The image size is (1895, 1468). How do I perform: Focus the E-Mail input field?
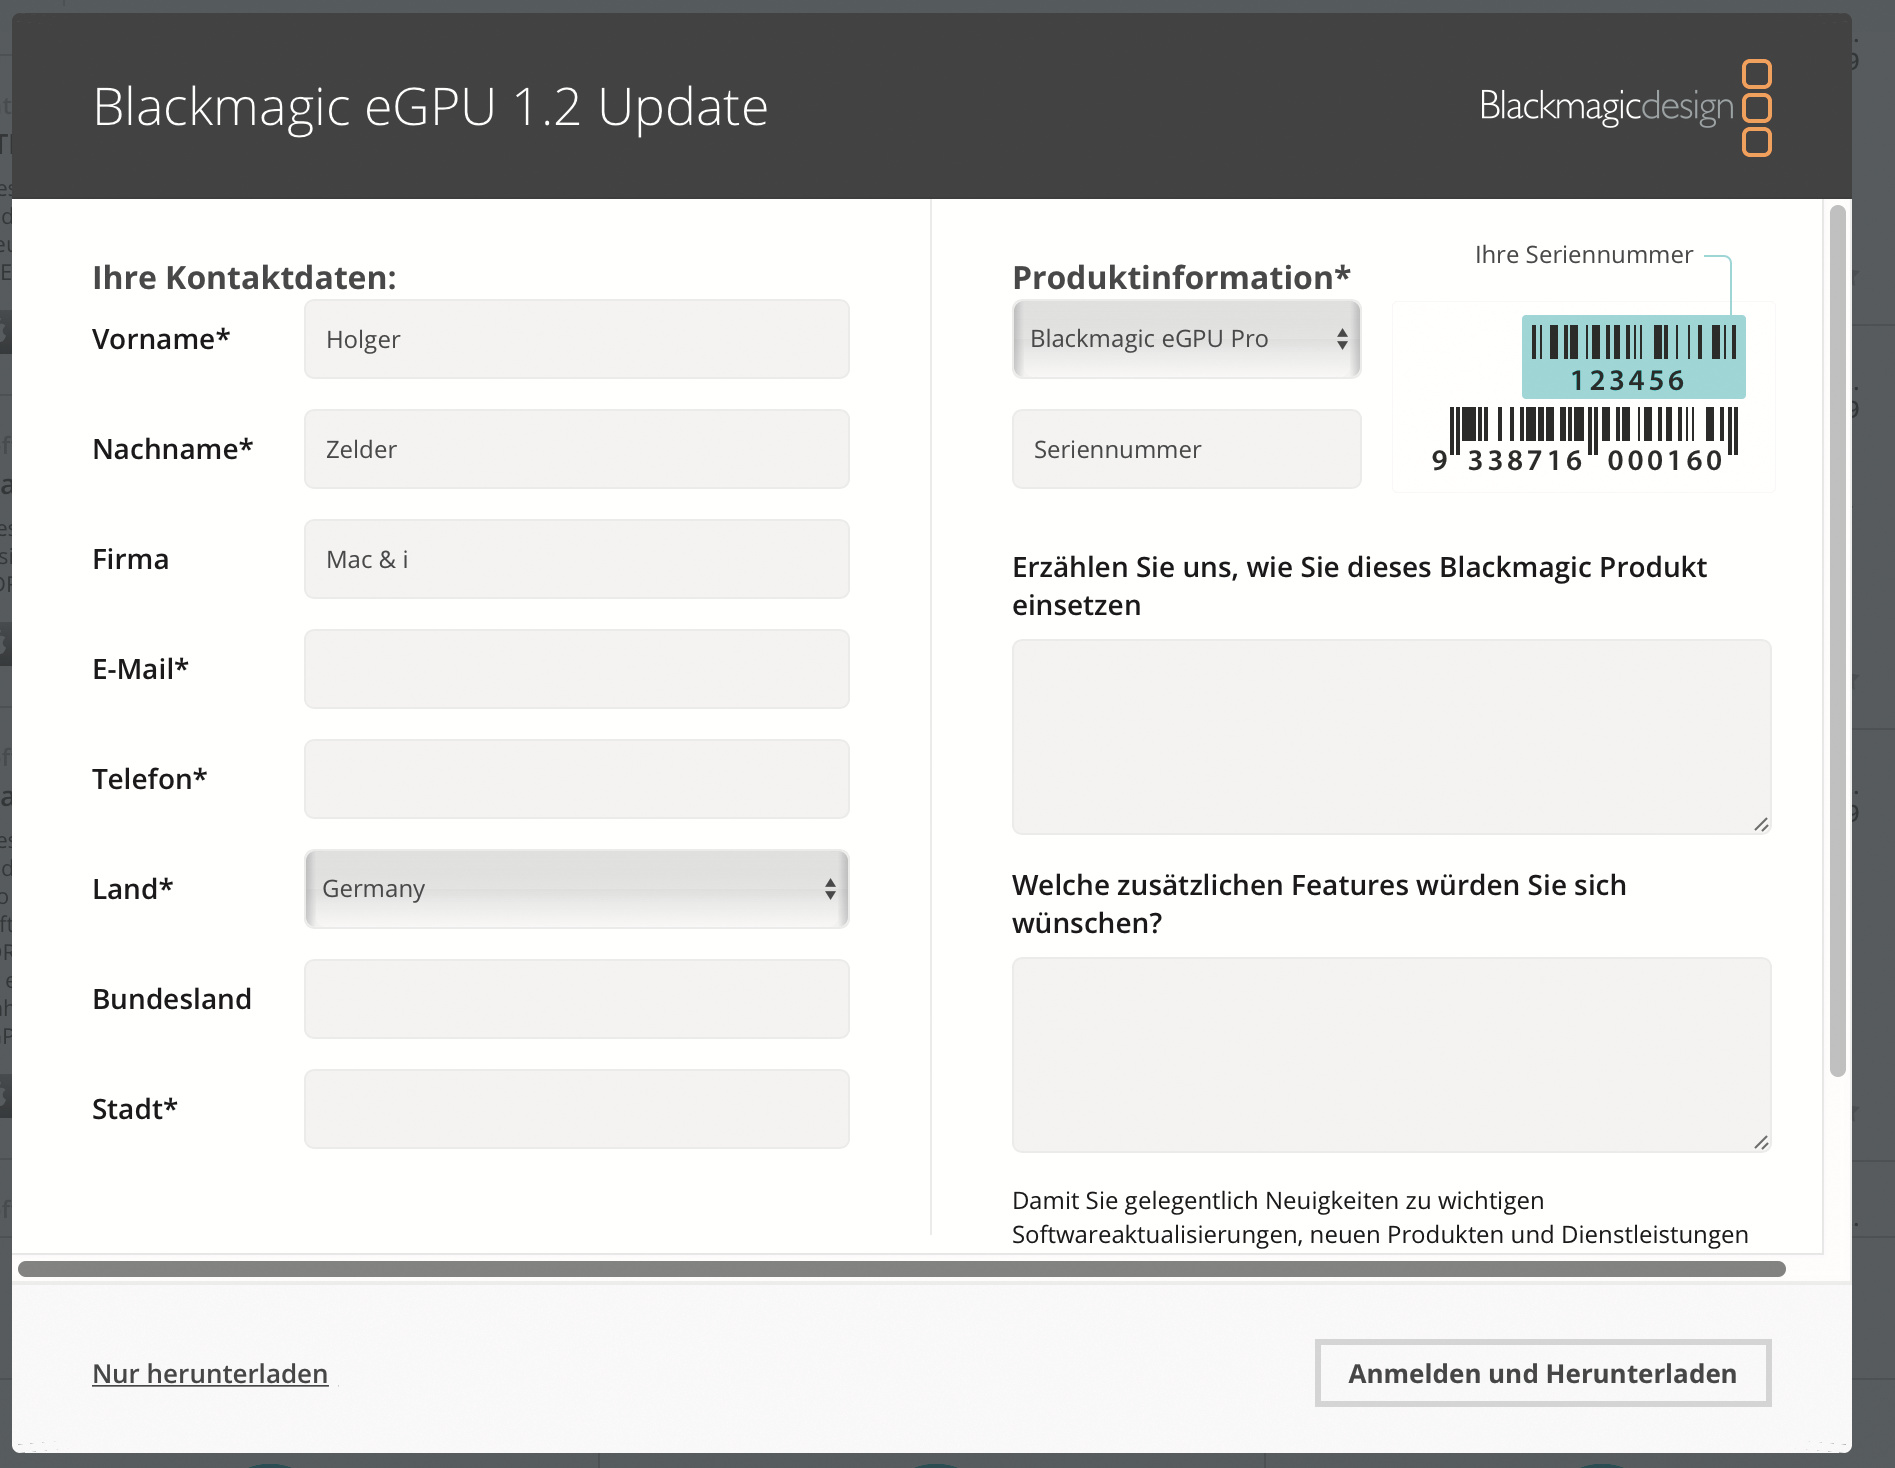pyautogui.click(x=577, y=669)
